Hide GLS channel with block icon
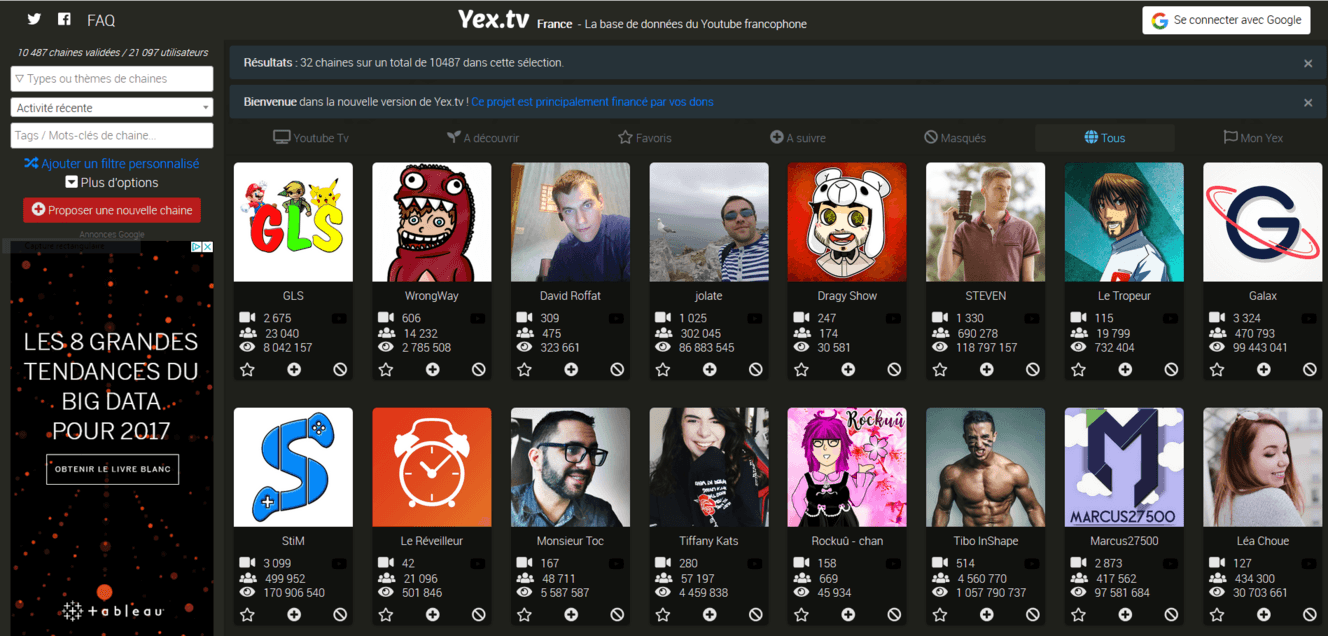 point(340,370)
